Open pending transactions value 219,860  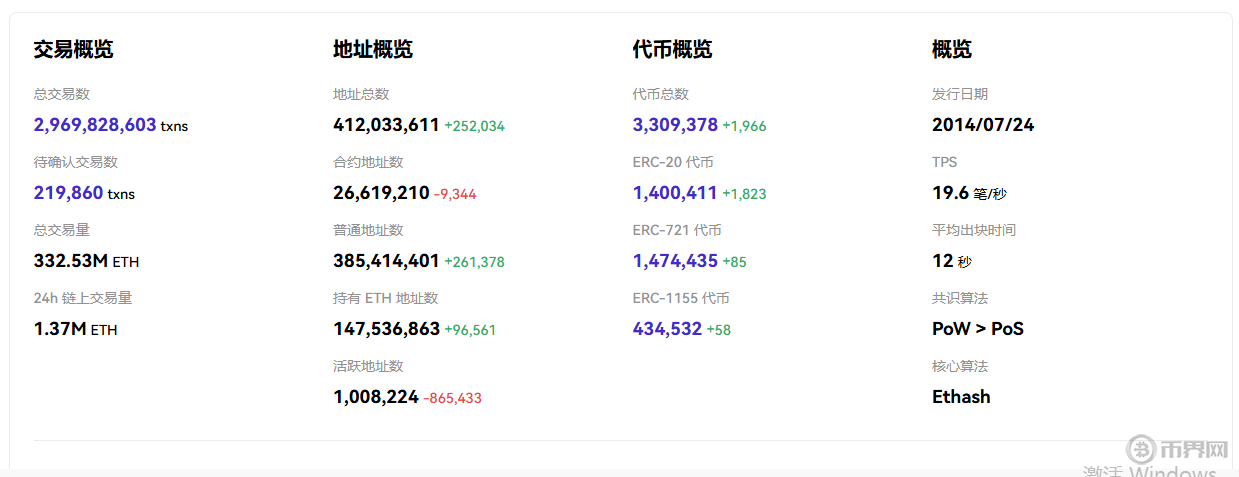68,193
